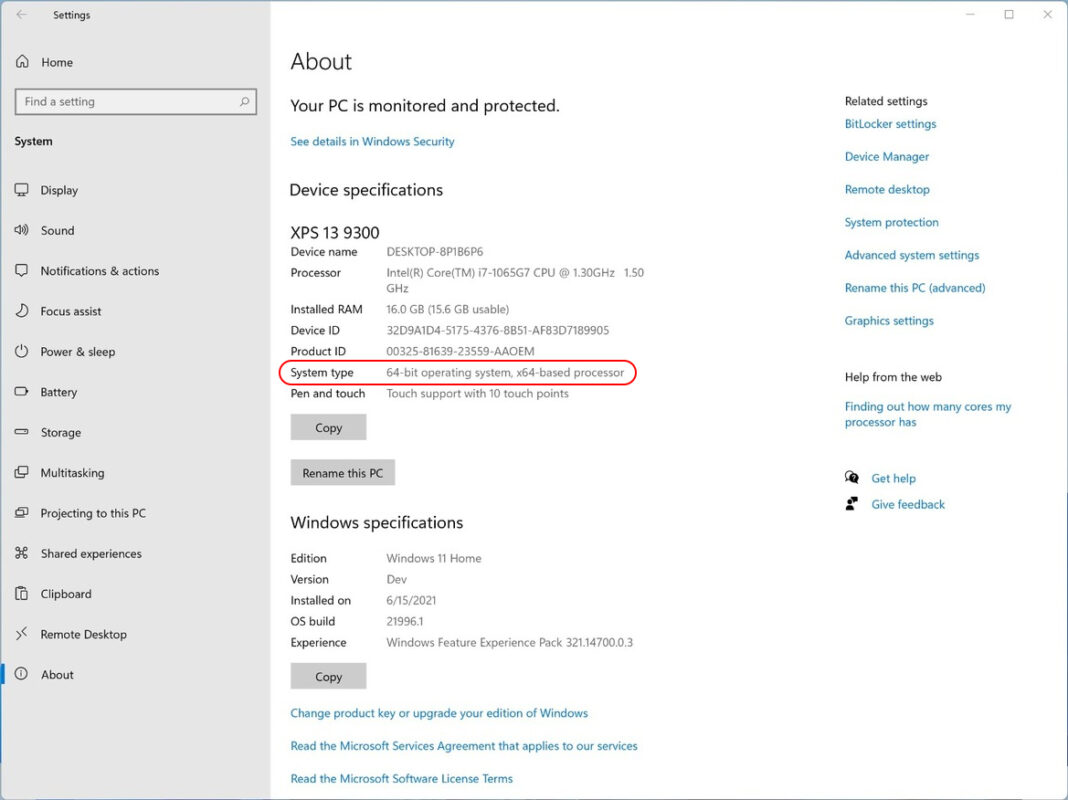Minimize the Settings window
Screen dimensions: 1068x800
coord(970,14)
